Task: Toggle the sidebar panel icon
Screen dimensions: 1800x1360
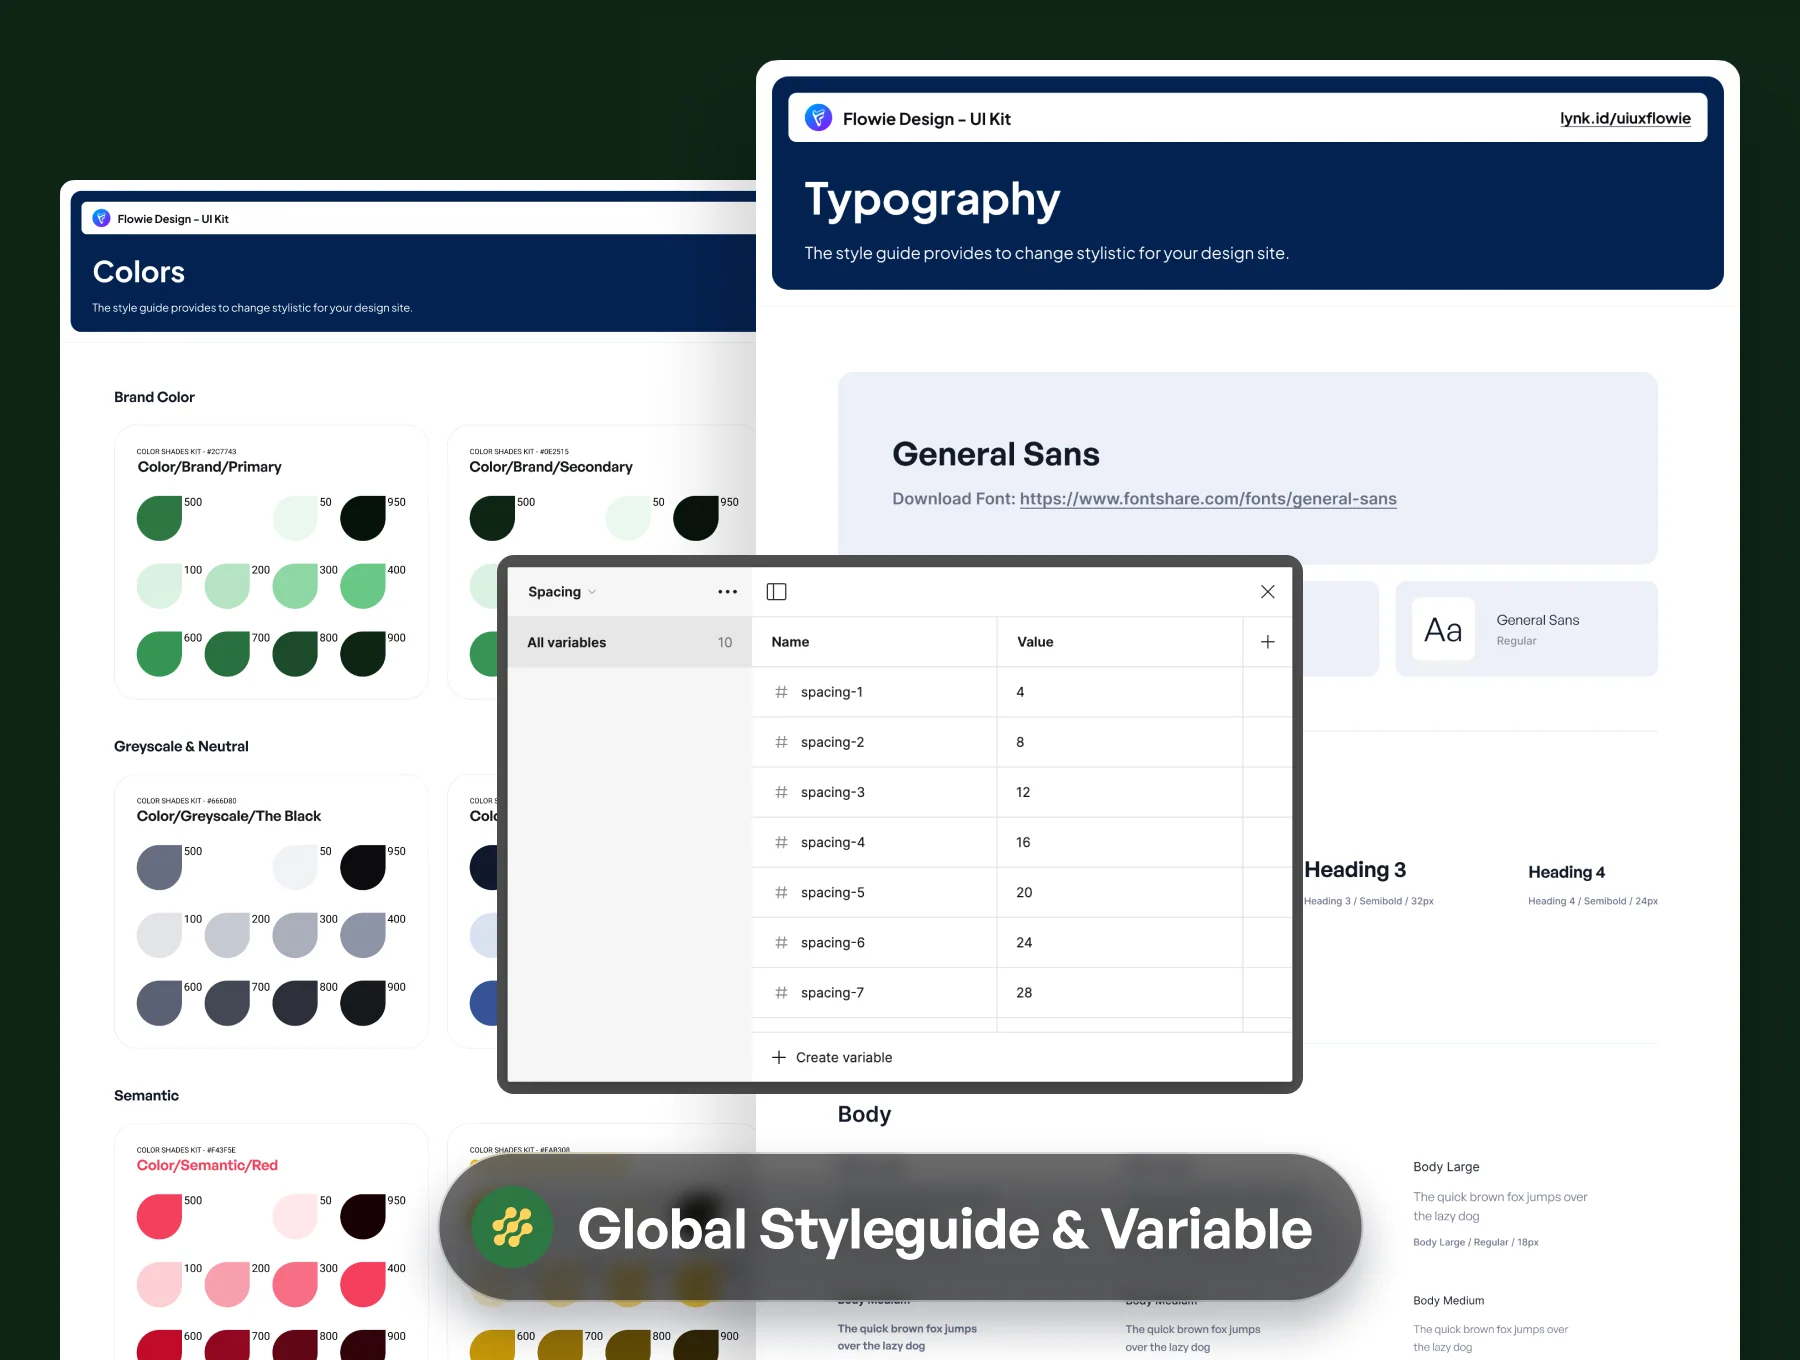Action: pos(776,592)
